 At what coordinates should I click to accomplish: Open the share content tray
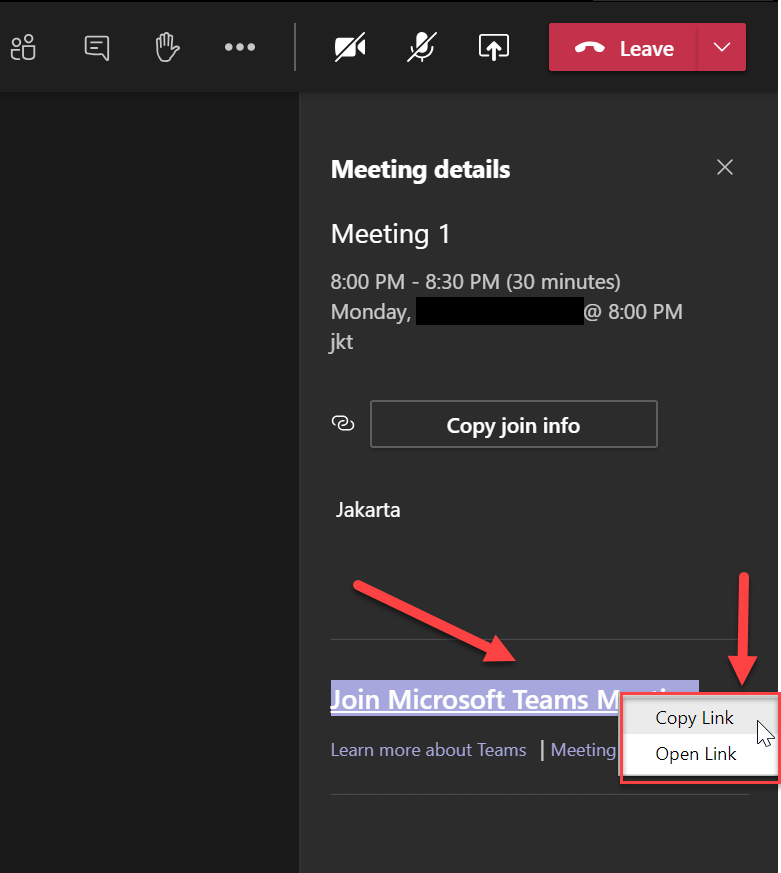(494, 47)
